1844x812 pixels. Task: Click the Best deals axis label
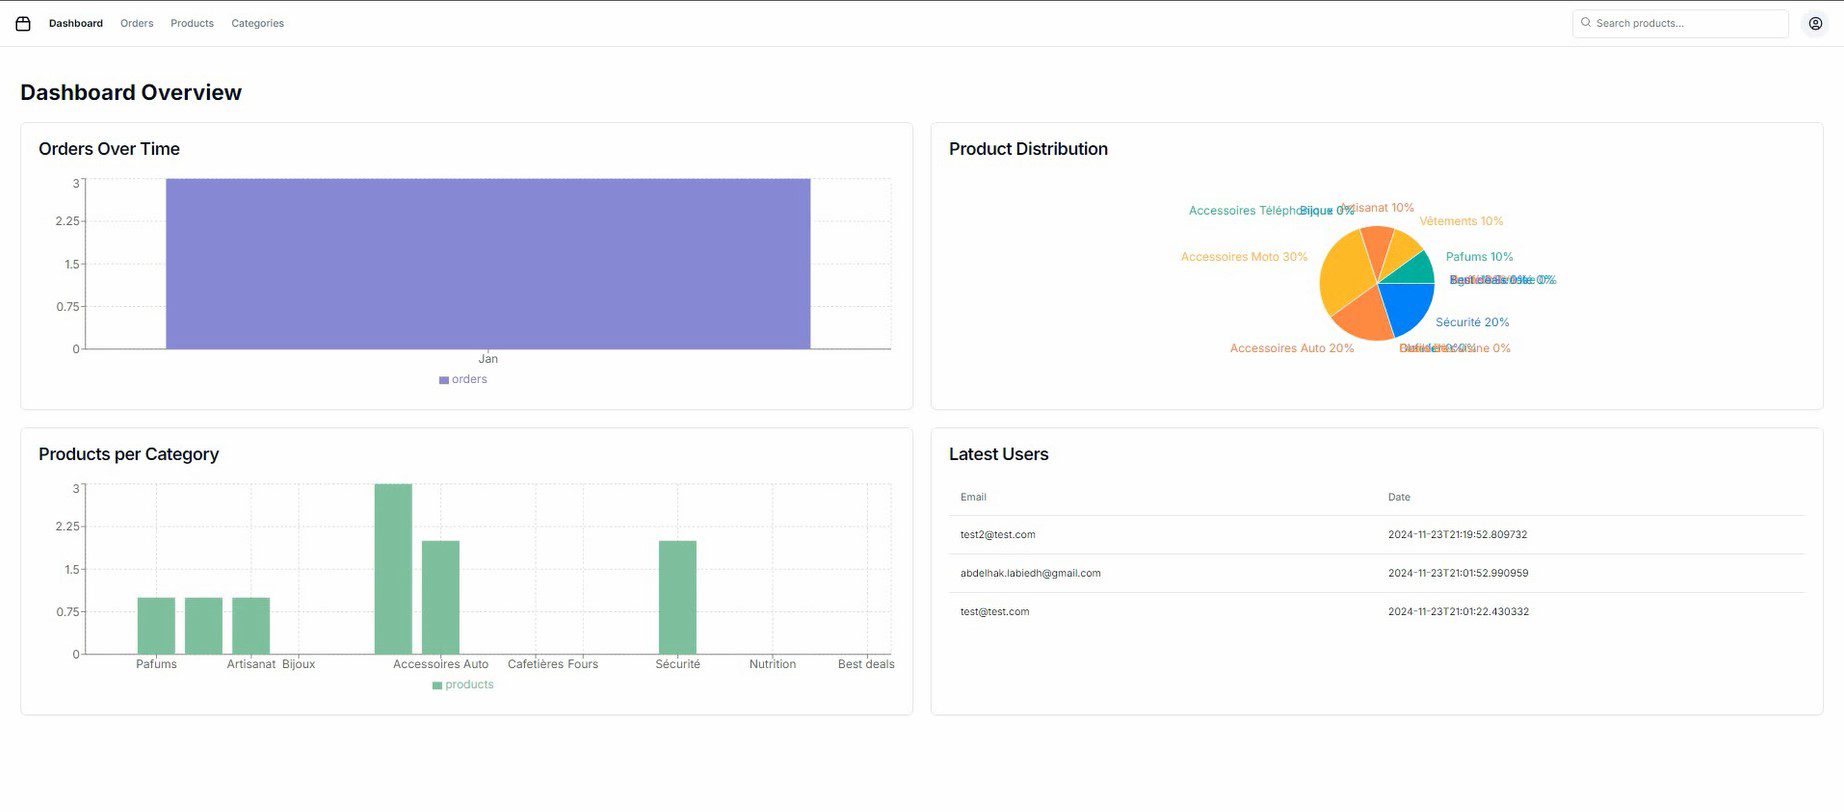click(866, 664)
